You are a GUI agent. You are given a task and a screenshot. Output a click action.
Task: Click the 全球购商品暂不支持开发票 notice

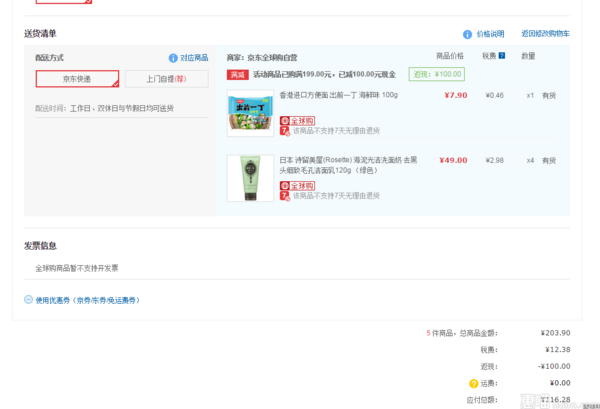(77, 268)
